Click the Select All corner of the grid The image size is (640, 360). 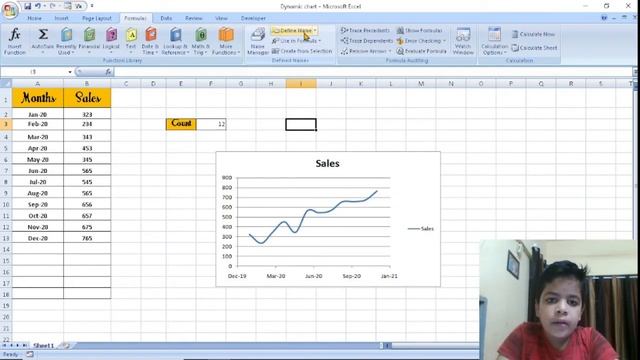pos(6,84)
